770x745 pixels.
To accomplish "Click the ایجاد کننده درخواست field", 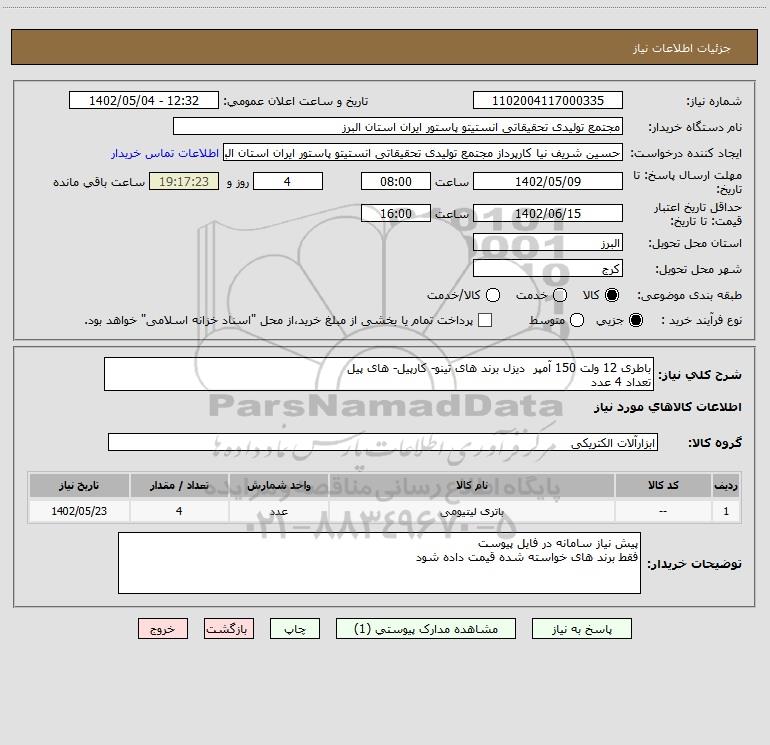I will tap(423, 152).
